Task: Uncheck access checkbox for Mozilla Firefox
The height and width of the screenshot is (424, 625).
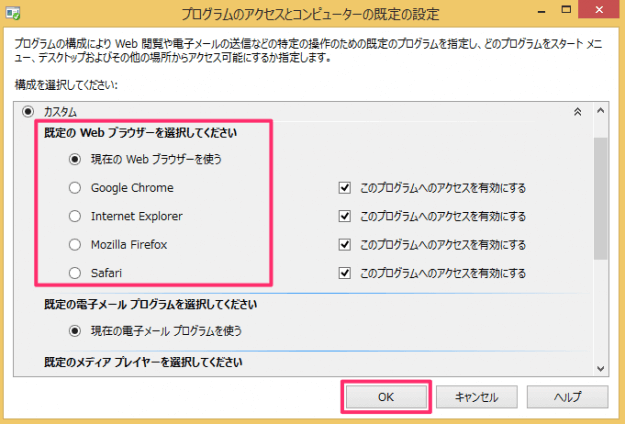Action: tap(345, 244)
